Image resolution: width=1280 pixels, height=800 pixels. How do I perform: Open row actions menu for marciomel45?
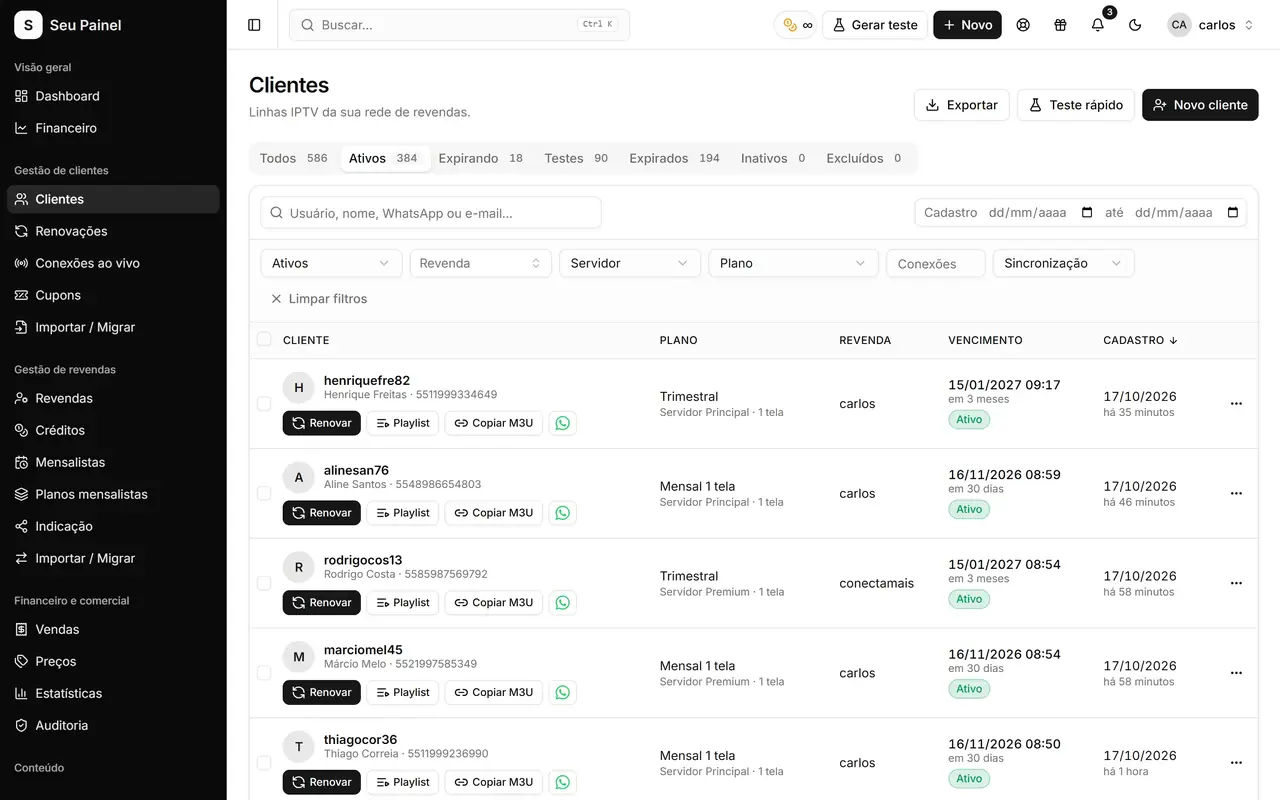click(x=1236, y=673)
